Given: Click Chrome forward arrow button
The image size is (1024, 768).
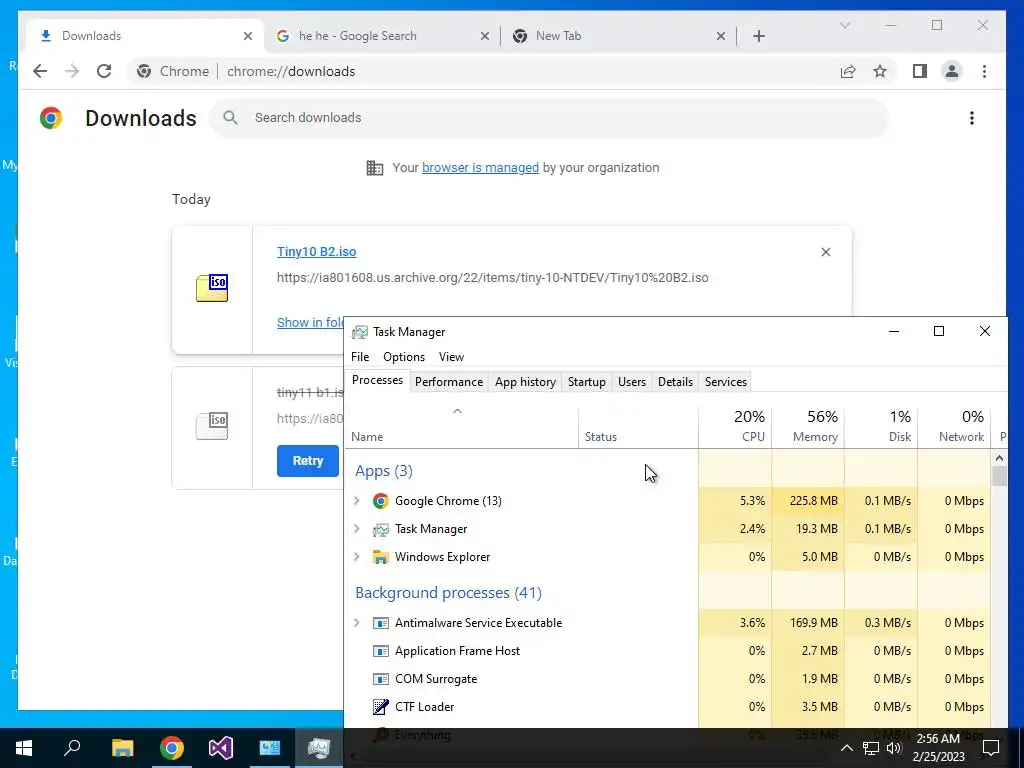Looking at the screenshot, I should [72, 71].
